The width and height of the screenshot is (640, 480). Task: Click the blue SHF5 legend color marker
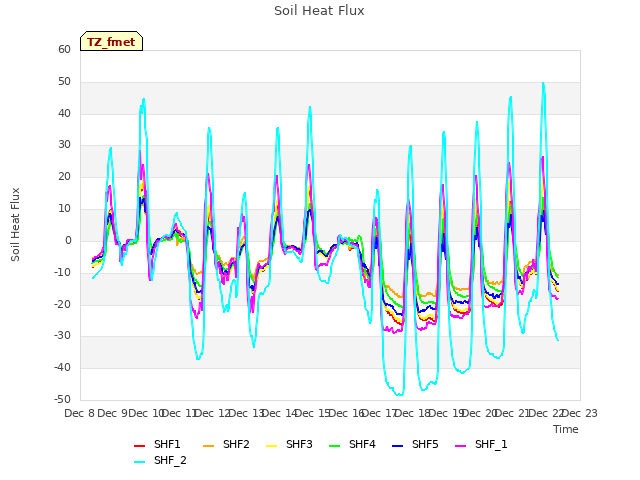coord(398,446)
